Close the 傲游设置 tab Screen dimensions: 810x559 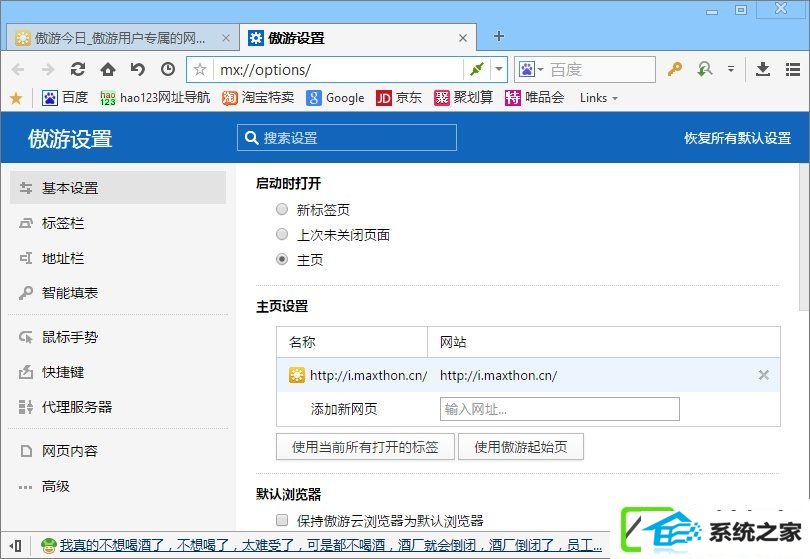coord(463,38)
